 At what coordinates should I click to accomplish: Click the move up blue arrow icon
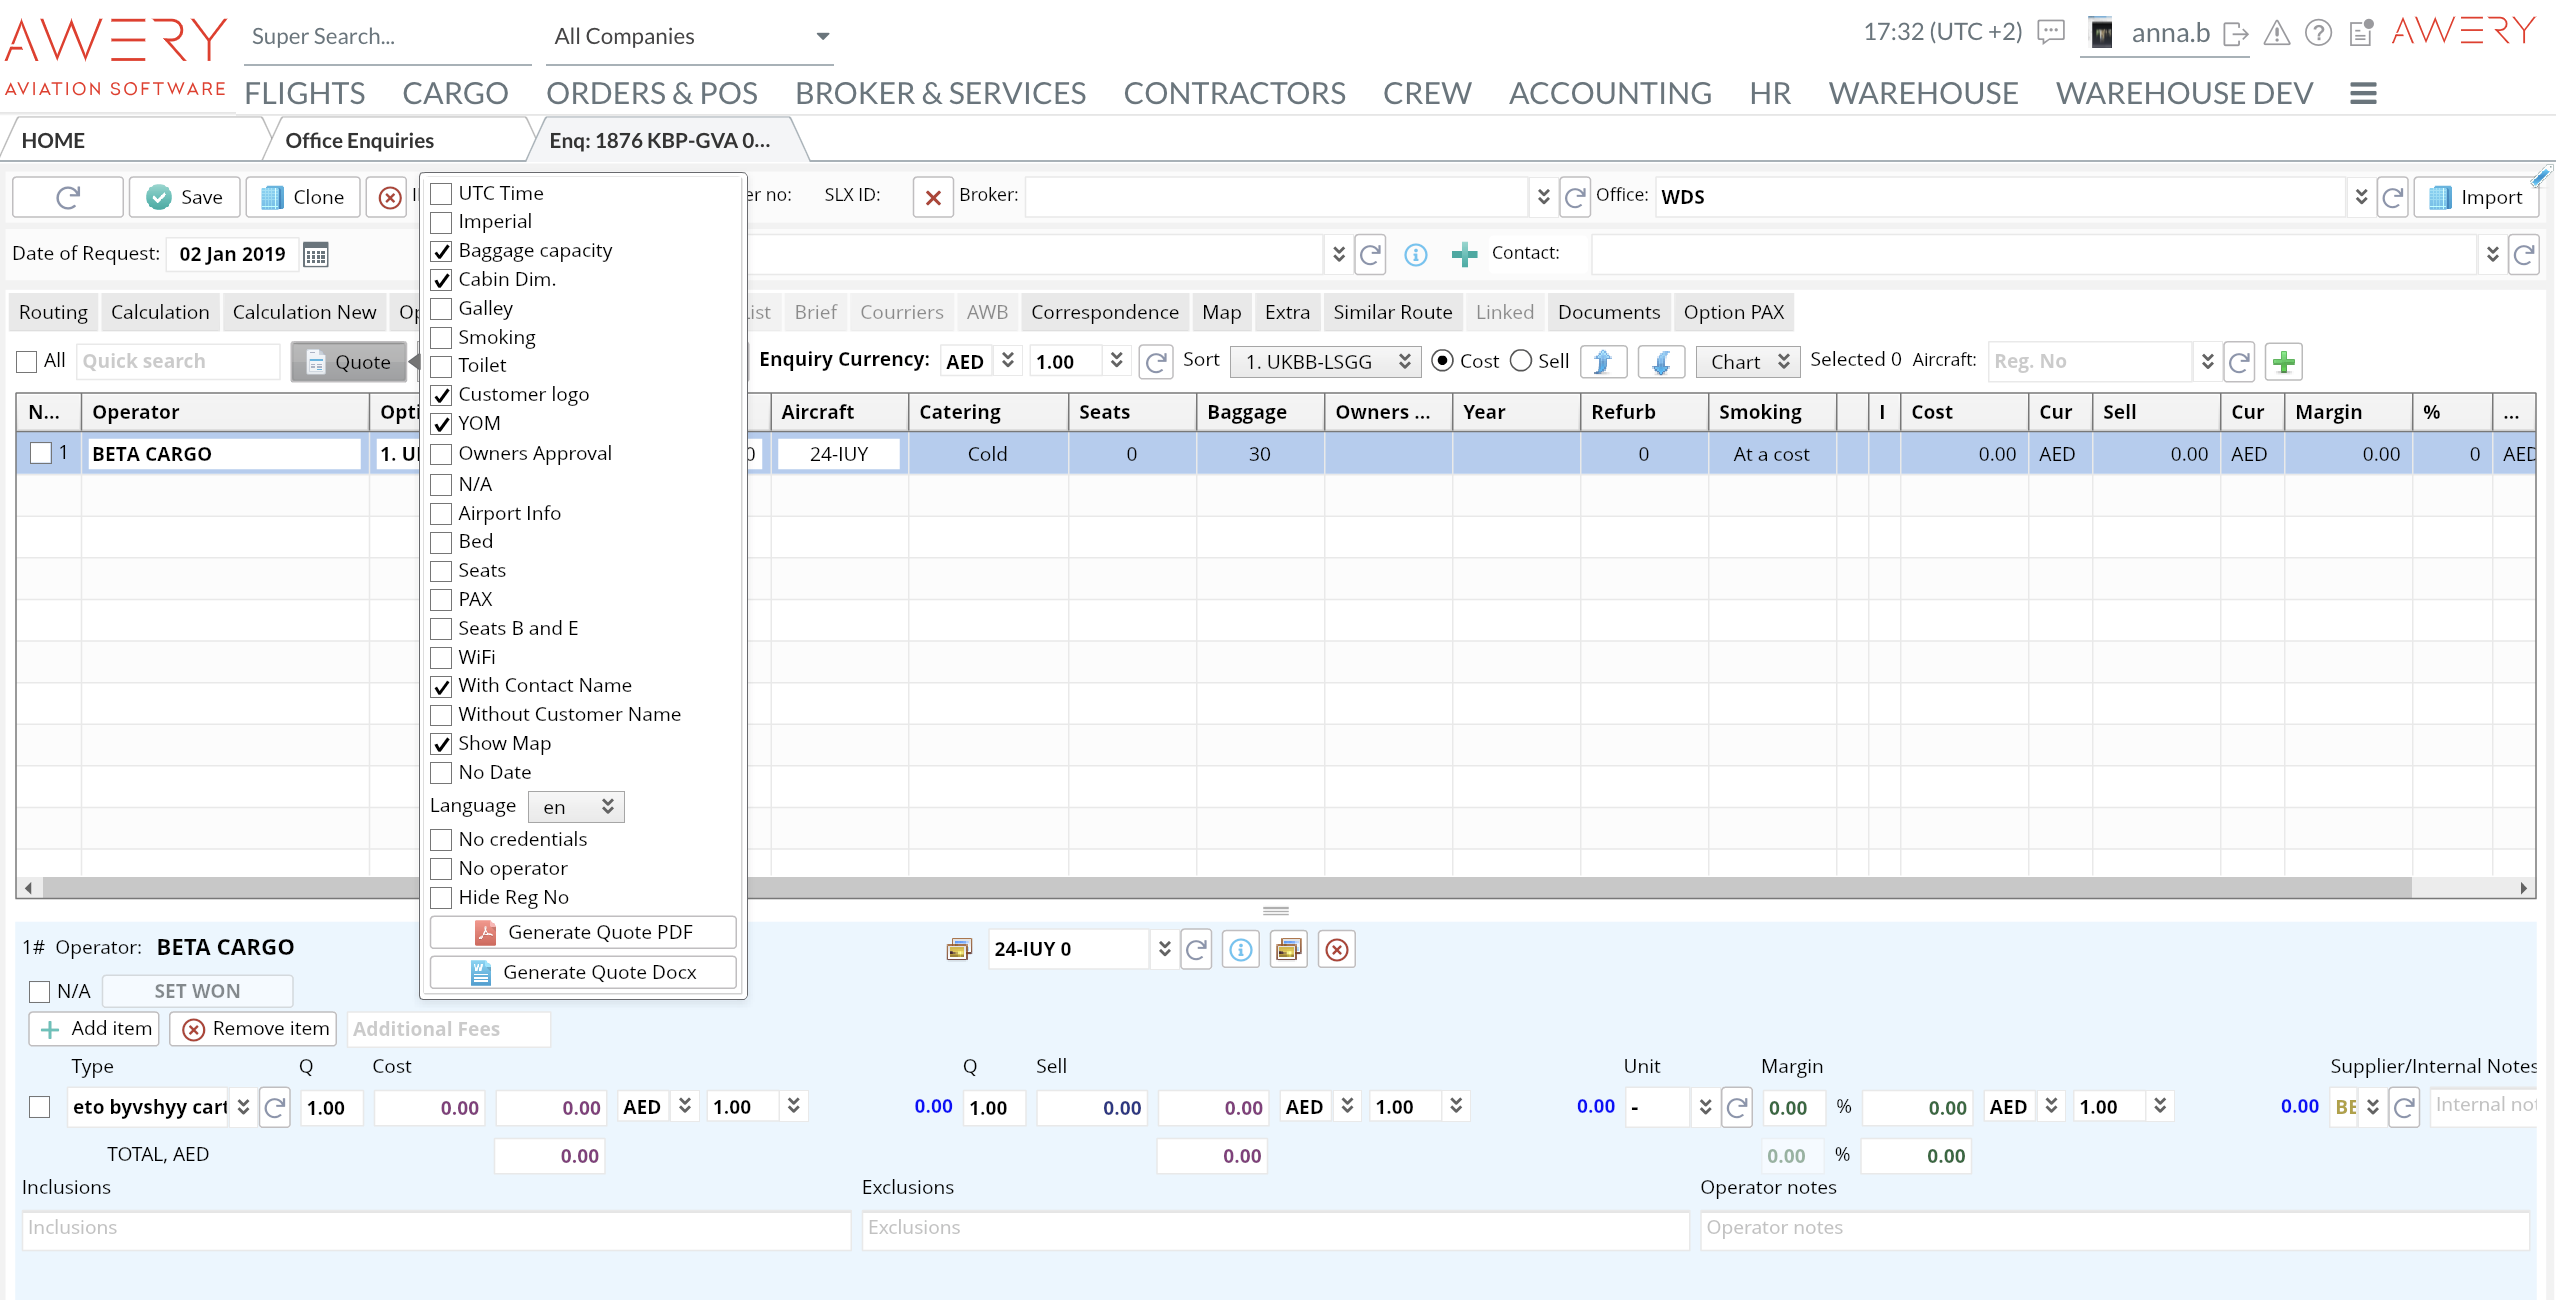click(x=1602, y=362)
